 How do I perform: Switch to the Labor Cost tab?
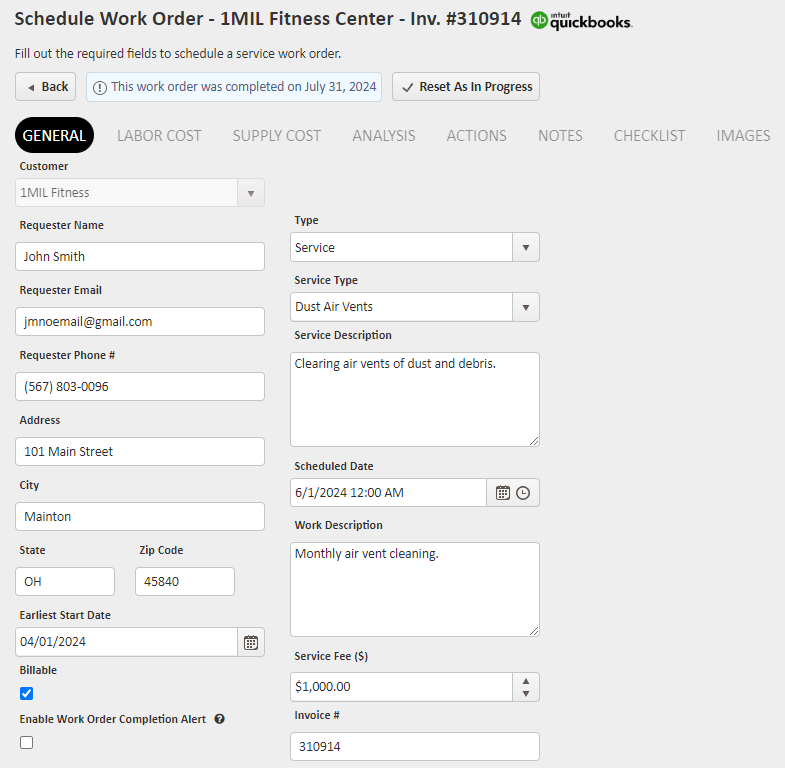[x=159, y=136]
